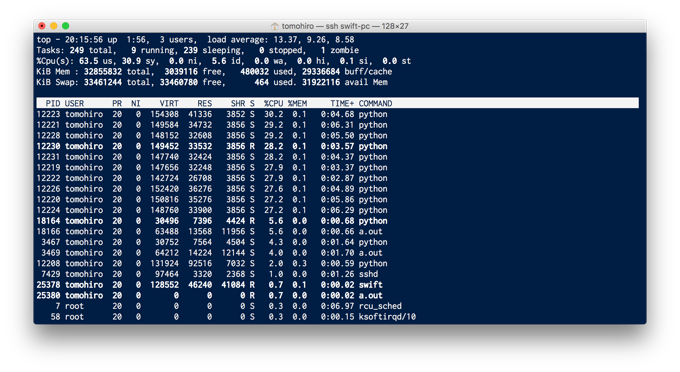Click the home folder icon in title bar
Image resolution: width=680 pixels, height=372 pixels.
tap(275, 26)
